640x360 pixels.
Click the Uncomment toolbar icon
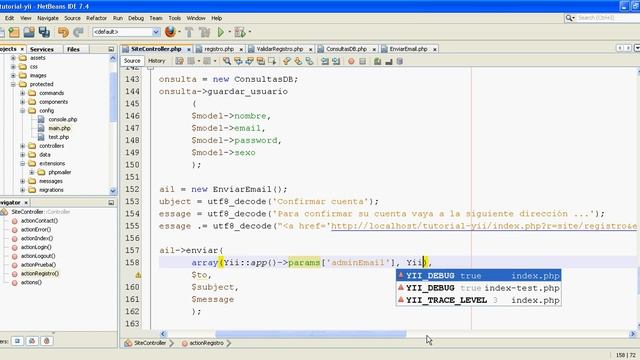coord(389,61)
